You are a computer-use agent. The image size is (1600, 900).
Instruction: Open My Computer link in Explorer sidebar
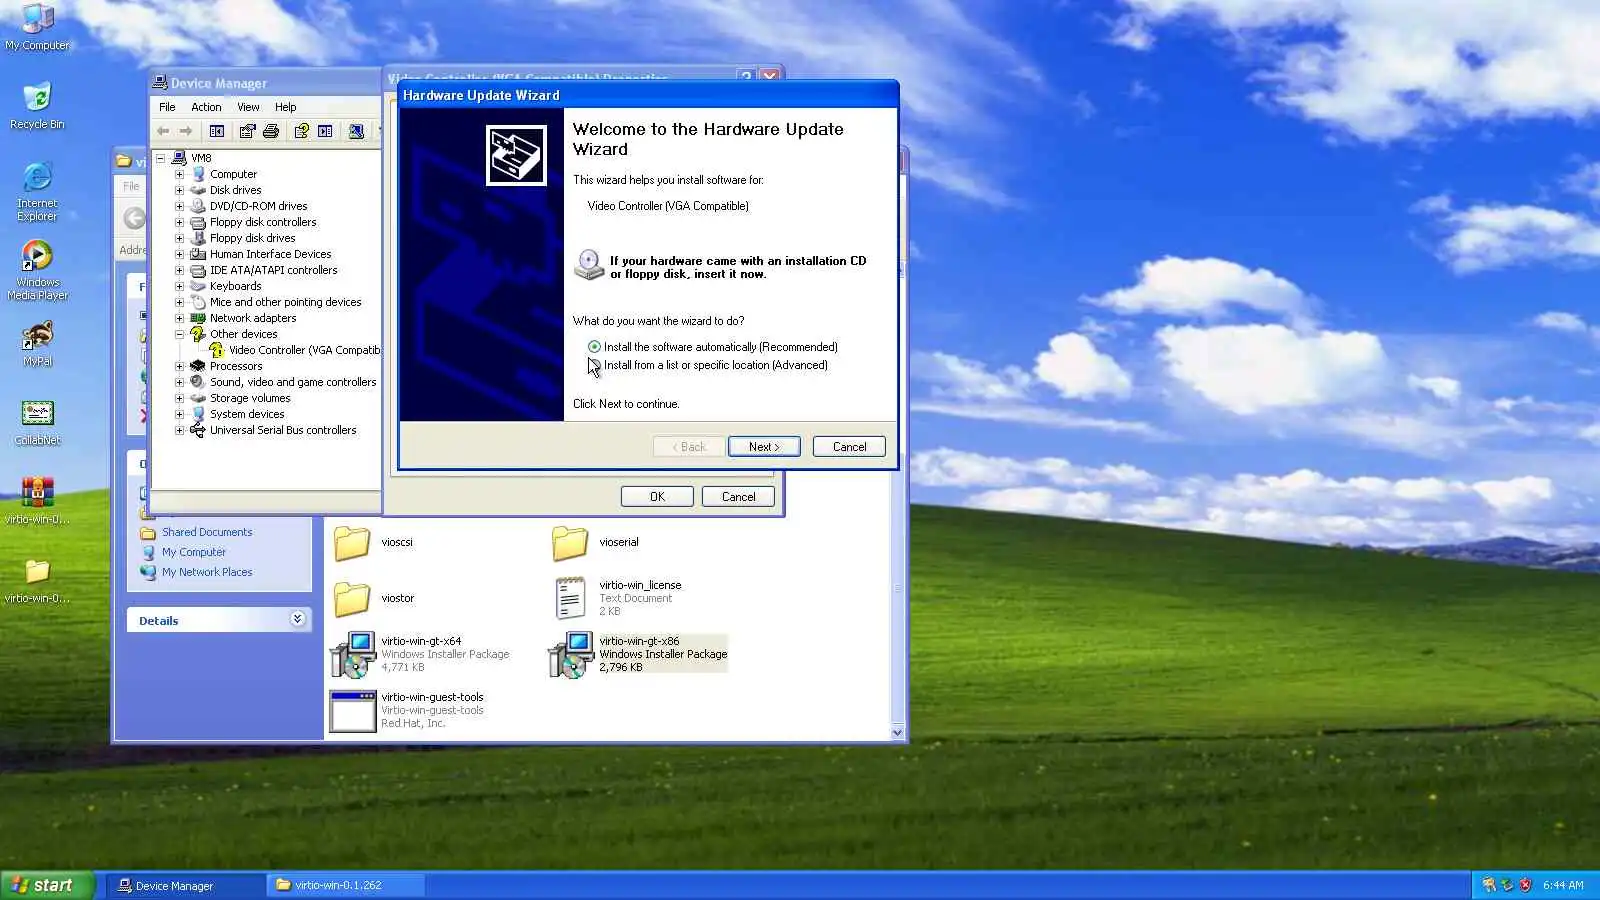point(194,553)
